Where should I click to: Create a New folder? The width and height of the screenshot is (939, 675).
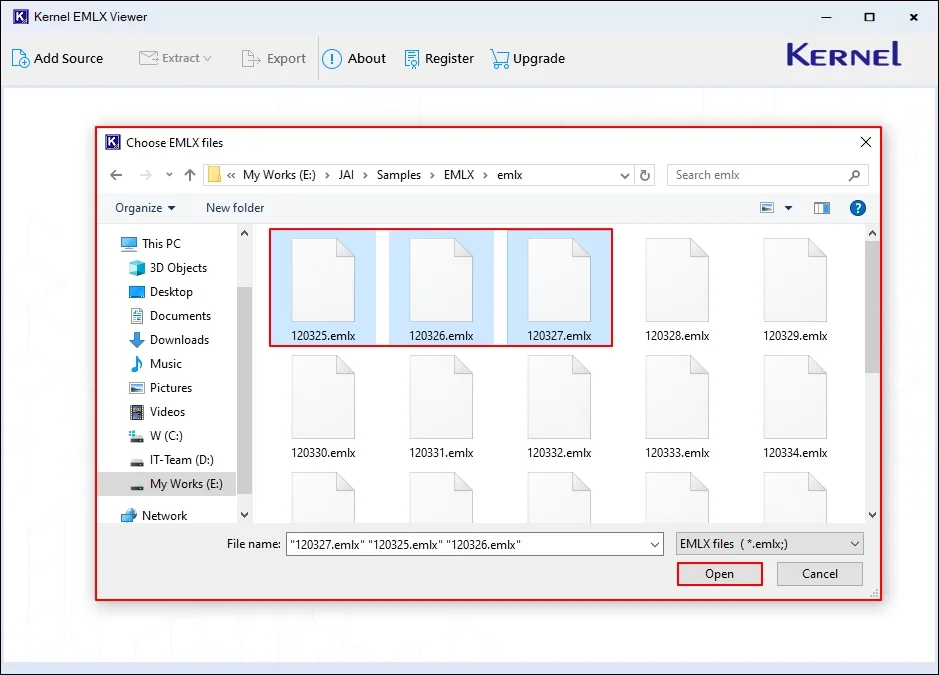tap(234, 207)
